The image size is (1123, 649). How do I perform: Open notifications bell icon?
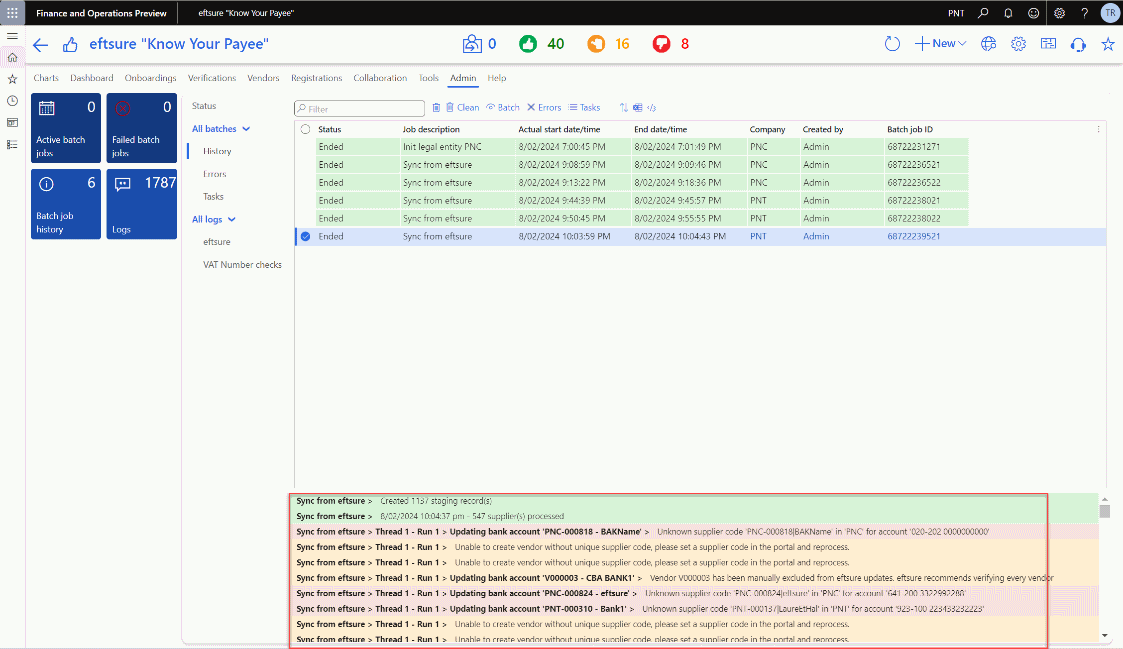(x=1008, y=13)
